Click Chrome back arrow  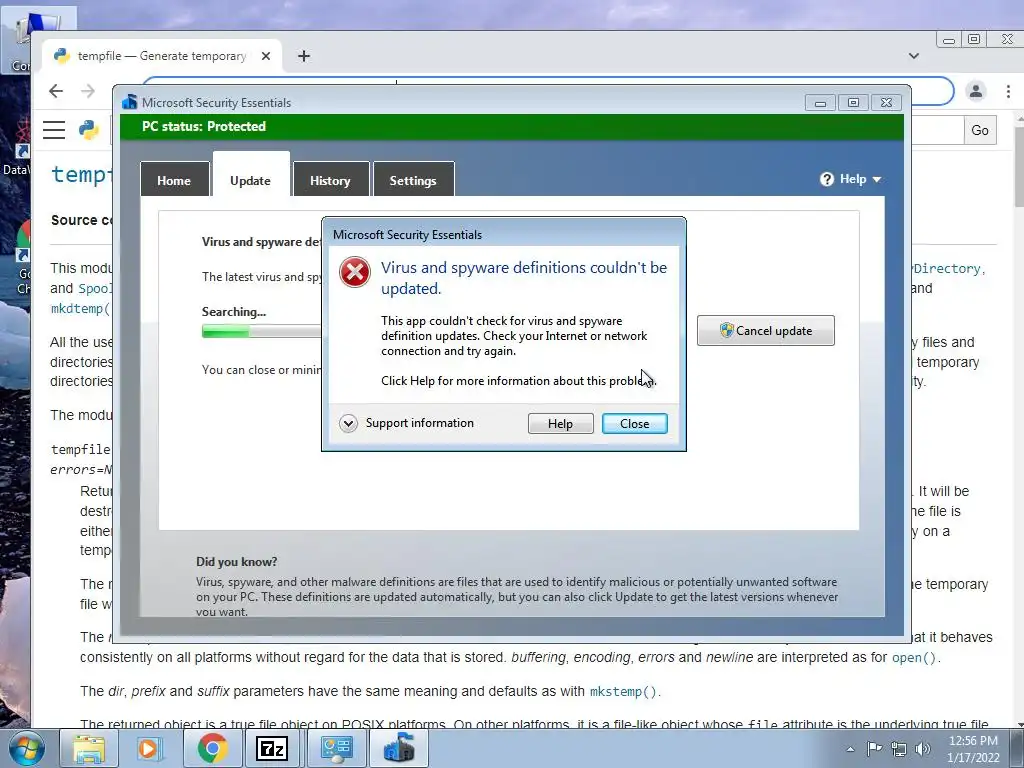pyautogui.click(x=56, y=91)
